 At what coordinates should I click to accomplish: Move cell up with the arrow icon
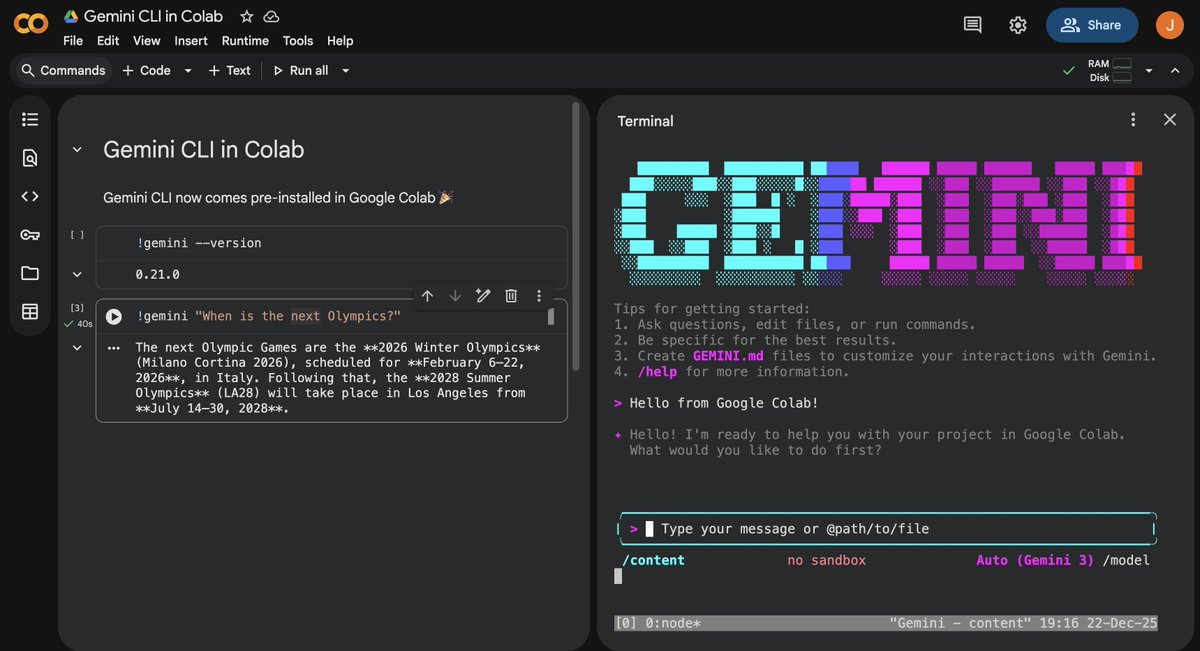tap(427, 296)
